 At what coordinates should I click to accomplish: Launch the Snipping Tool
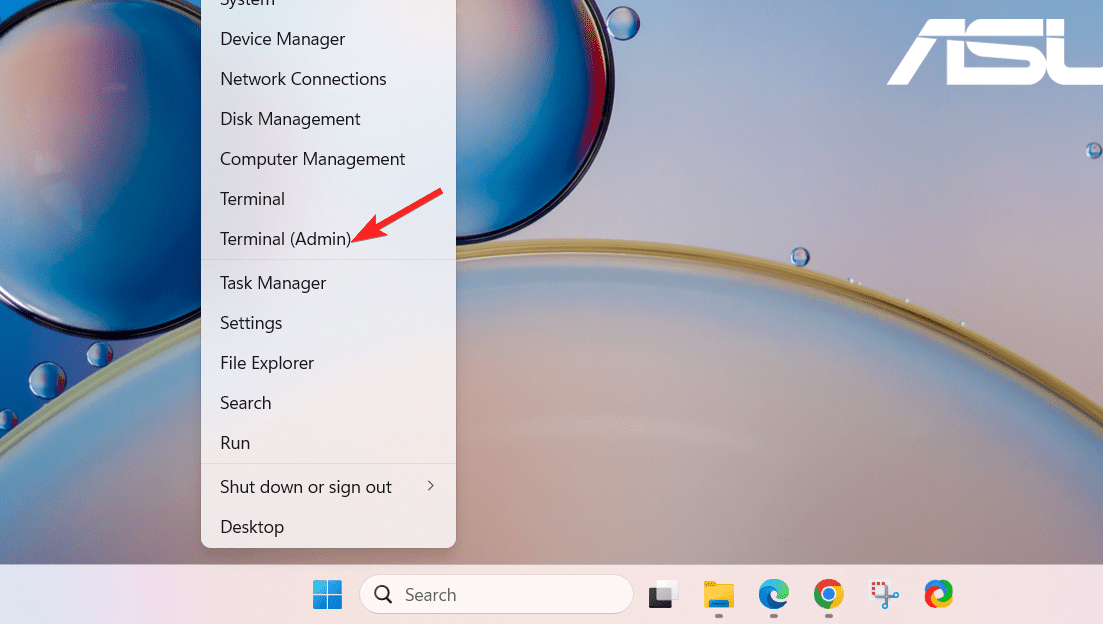[883, 594]
